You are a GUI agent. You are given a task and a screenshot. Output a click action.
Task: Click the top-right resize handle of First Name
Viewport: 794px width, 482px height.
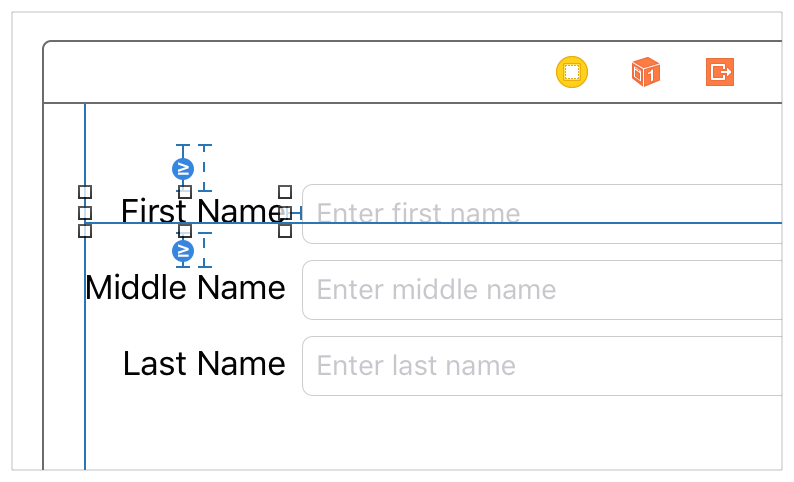click(285, 192)
